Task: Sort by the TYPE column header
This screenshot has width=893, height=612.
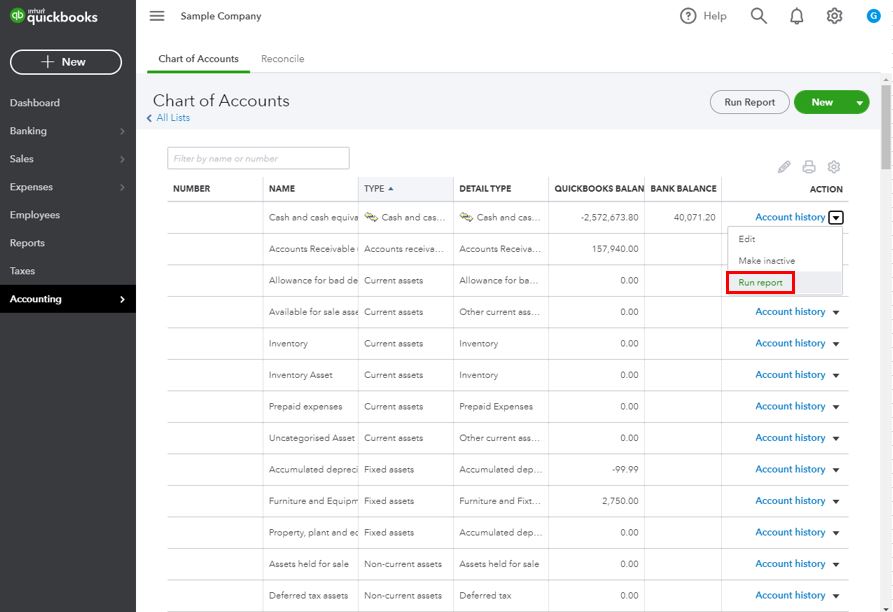Action: point(378,189)
